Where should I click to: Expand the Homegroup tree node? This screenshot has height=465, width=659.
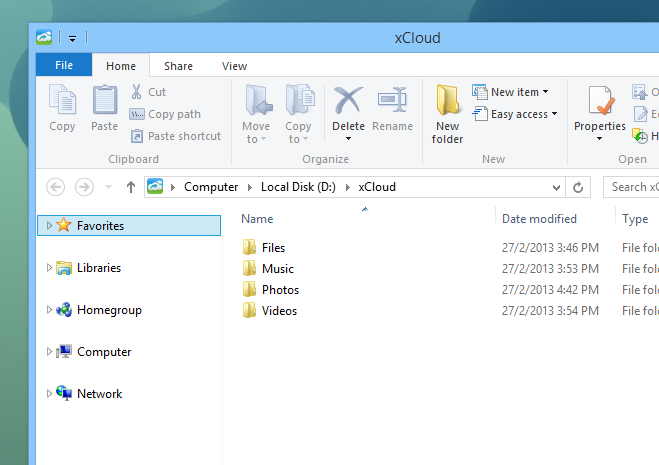[x=49, y=309]
